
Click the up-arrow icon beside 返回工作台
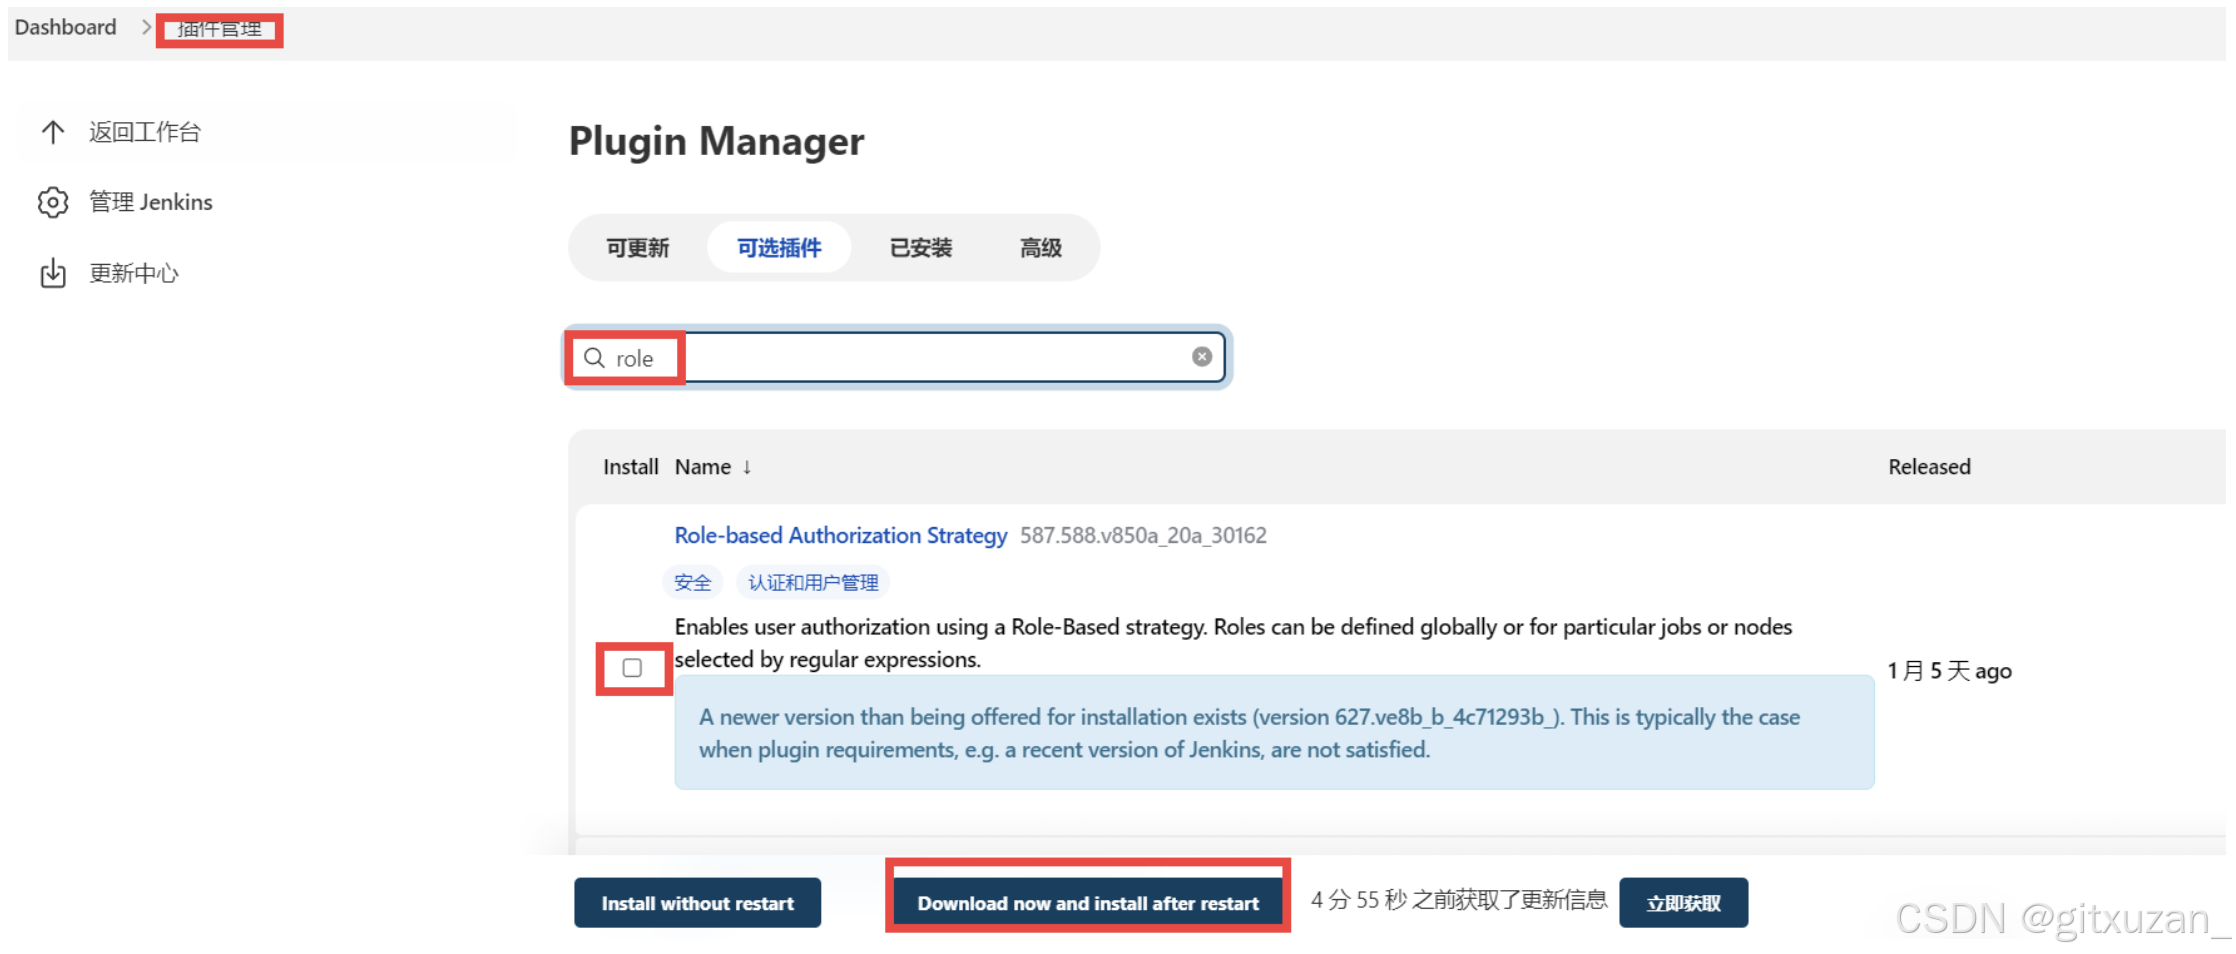(x=53, y=132)
